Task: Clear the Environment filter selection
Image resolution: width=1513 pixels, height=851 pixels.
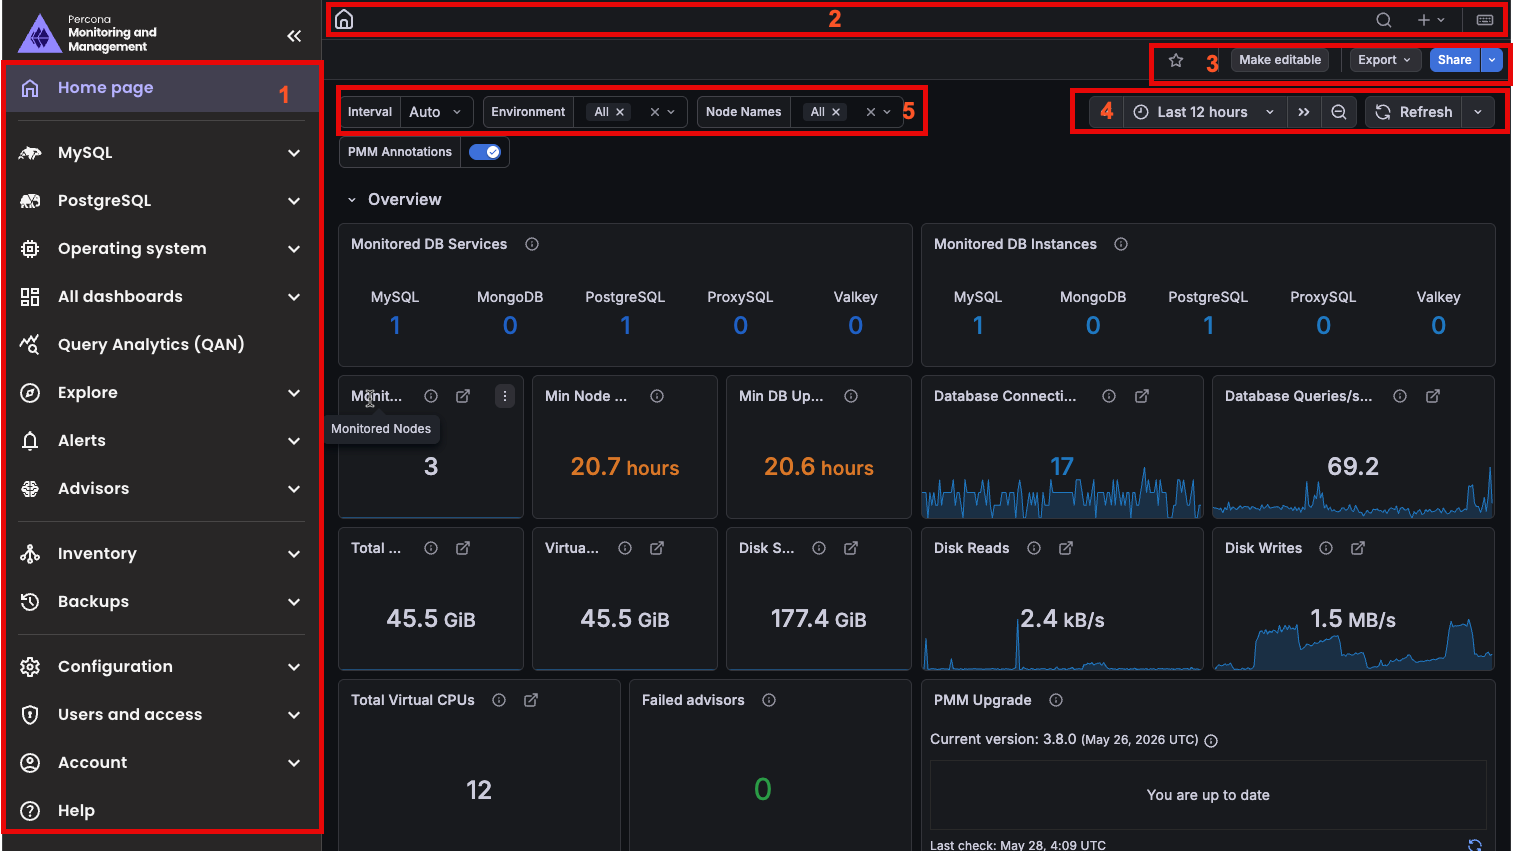Action: point(655,112)
